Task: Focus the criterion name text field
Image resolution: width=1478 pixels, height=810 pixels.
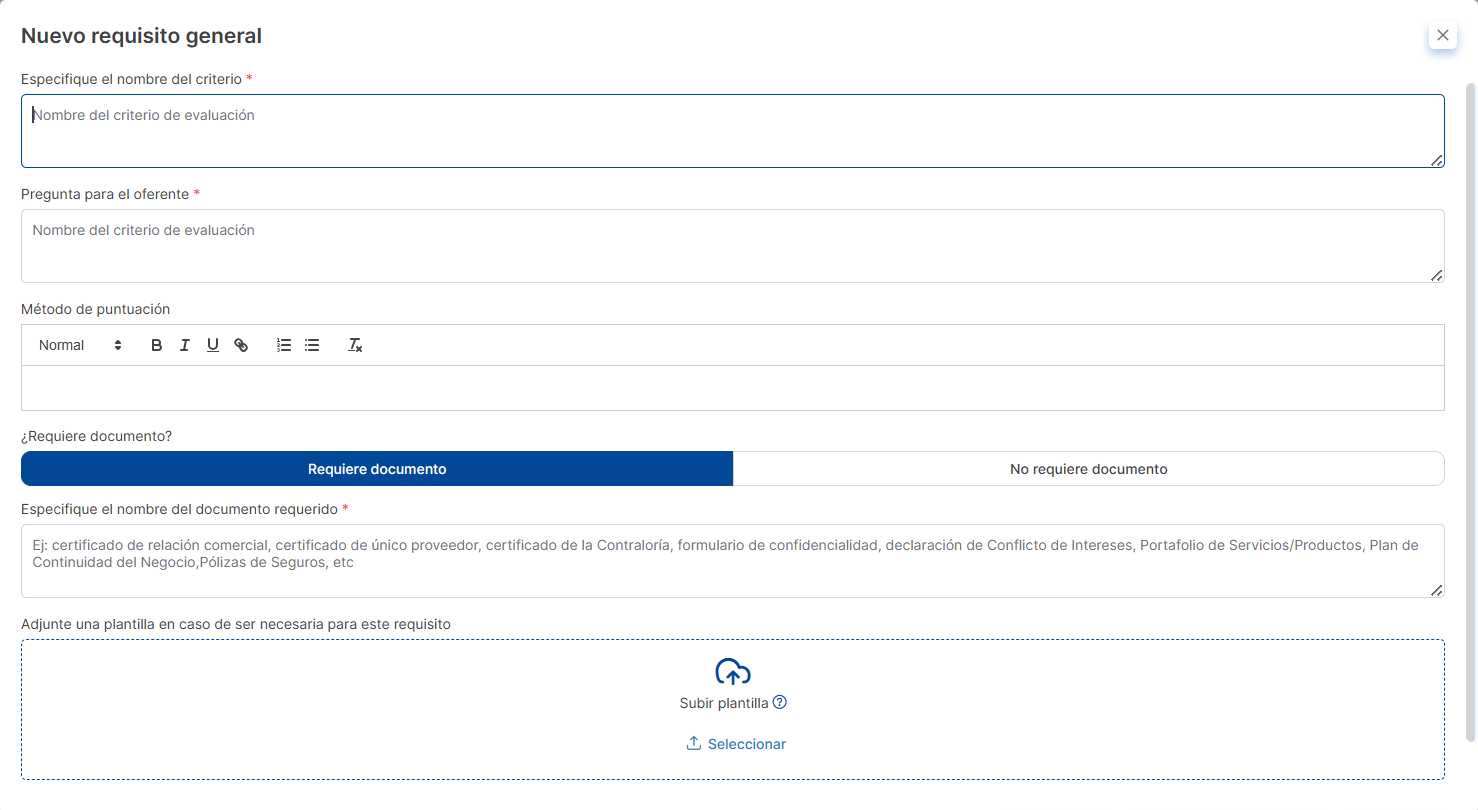Action: coord(732,131)
